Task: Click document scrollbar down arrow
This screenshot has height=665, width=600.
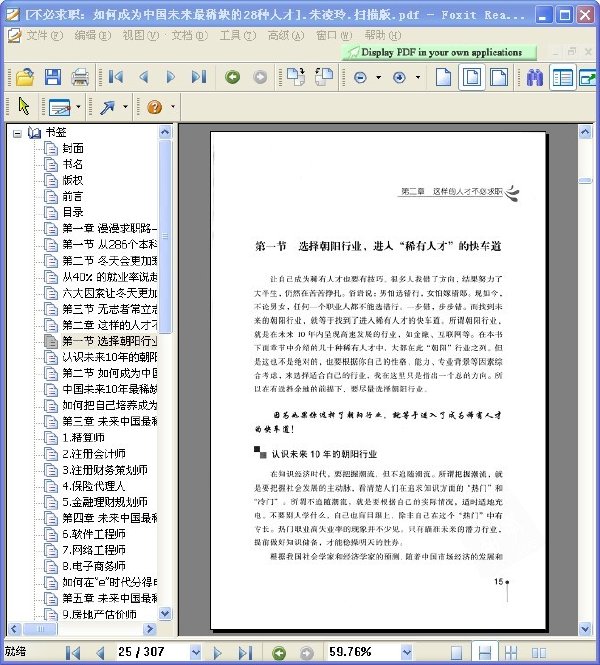Action: [x=585, y=628]
